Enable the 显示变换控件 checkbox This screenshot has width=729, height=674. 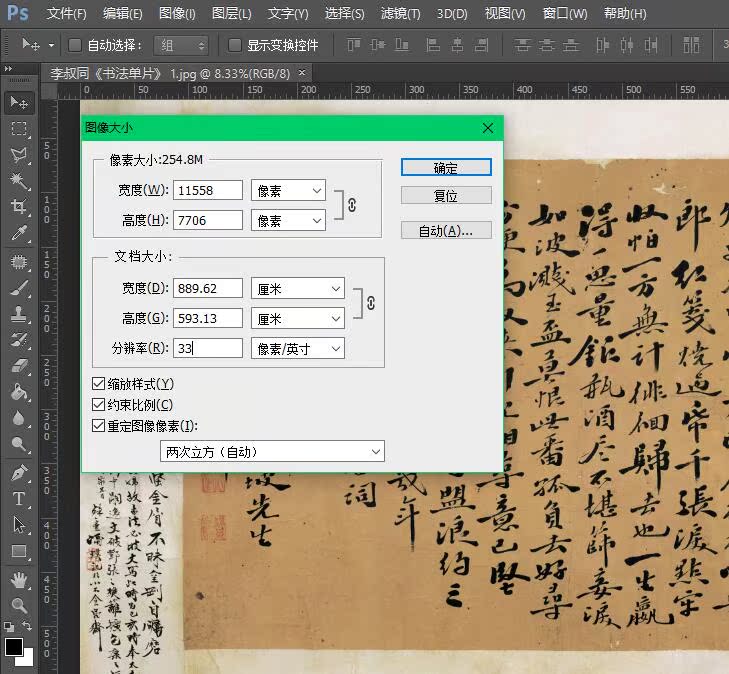(x=235, y=45)
